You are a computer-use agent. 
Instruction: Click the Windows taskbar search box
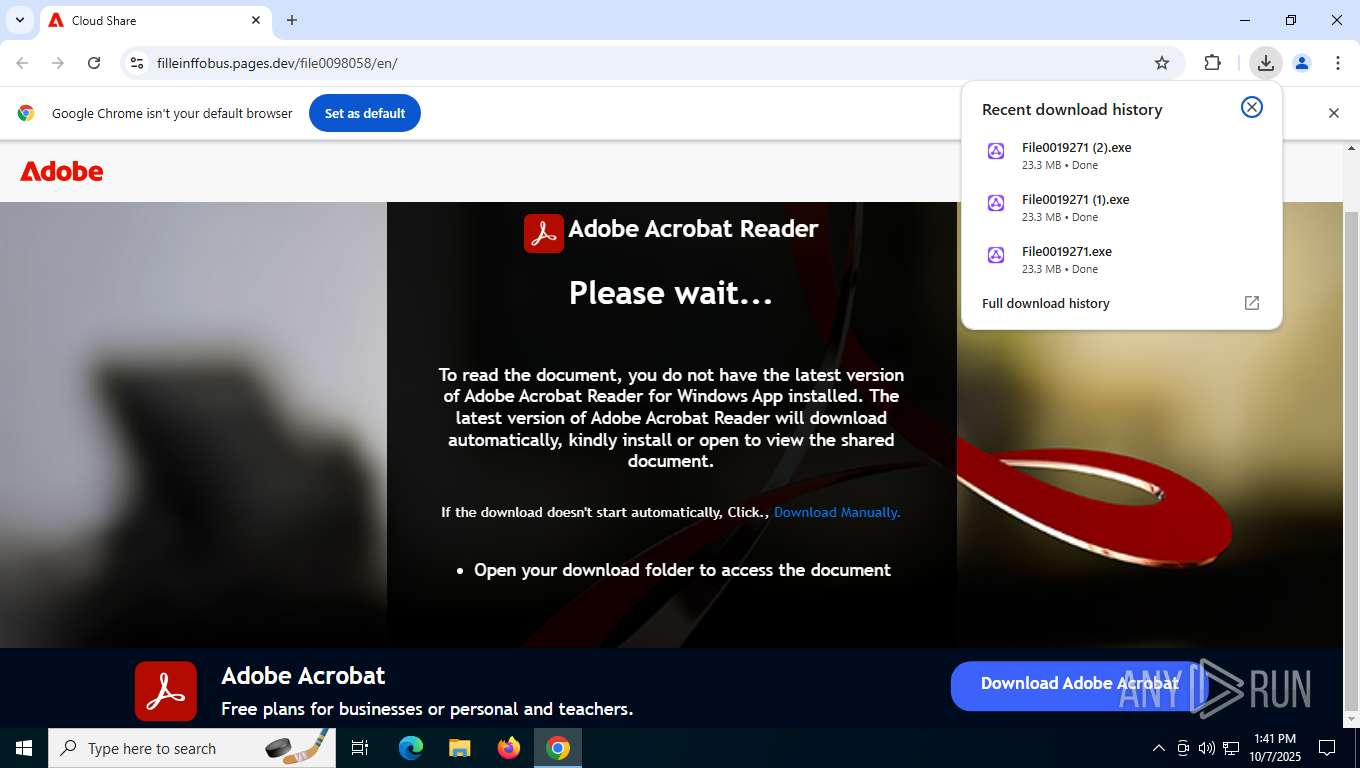[x=192, y=748]
